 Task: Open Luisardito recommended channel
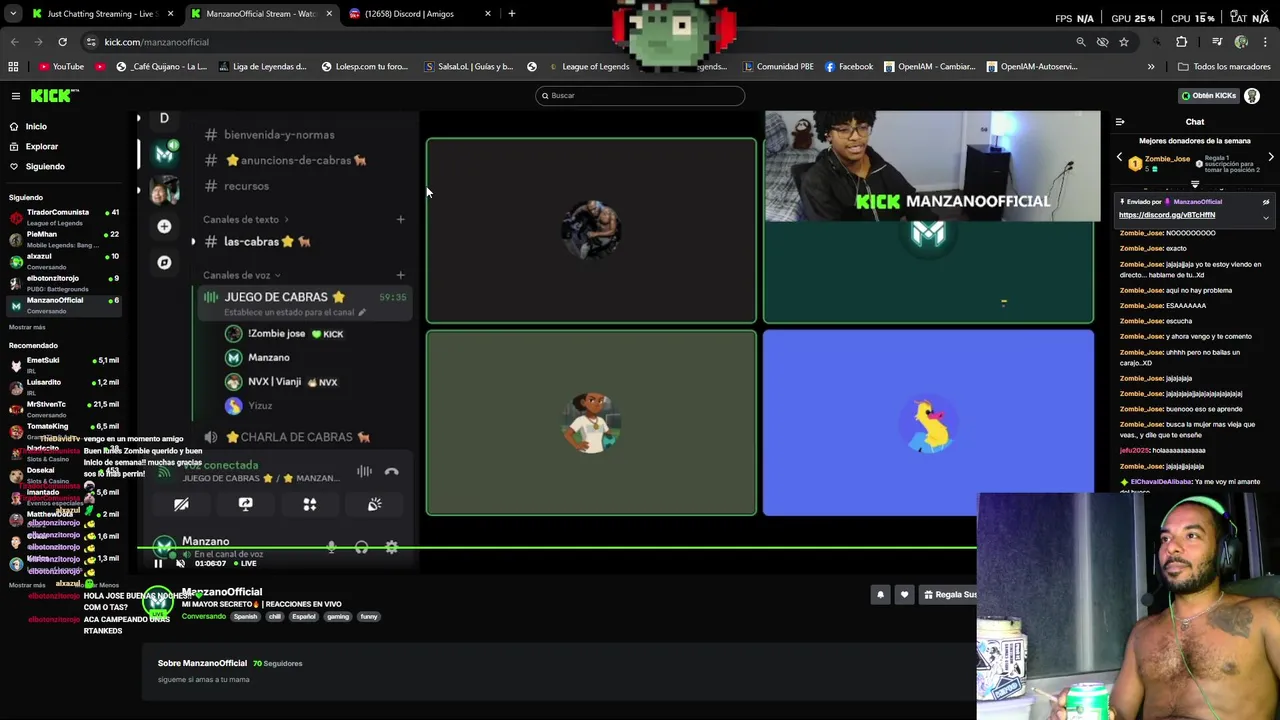(x=63, y=387)
